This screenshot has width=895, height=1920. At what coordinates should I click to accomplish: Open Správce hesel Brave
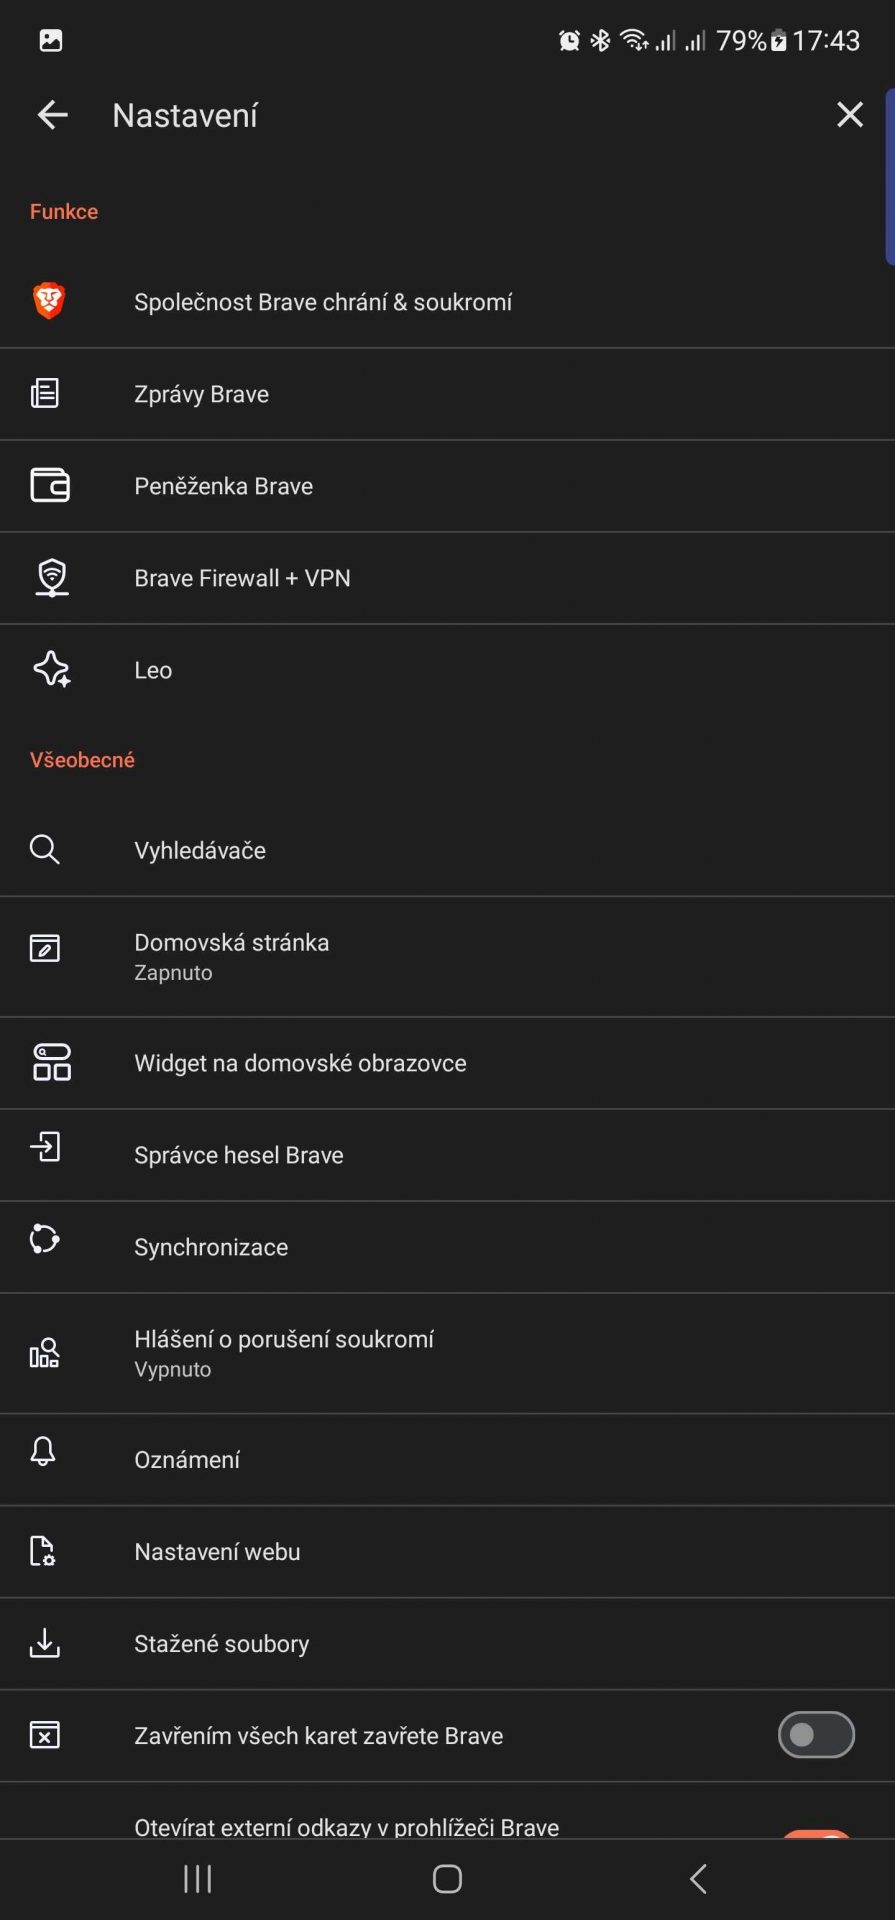tap(447, 1155)
